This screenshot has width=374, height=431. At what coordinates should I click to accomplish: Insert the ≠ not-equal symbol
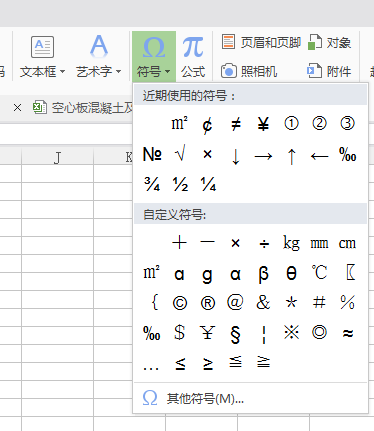236,124
